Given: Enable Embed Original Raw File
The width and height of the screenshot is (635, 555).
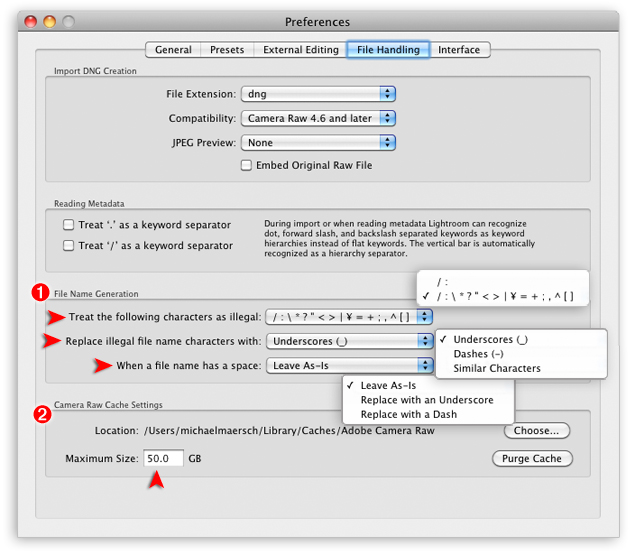Looking at the screenshot, I should click(246, 165).
